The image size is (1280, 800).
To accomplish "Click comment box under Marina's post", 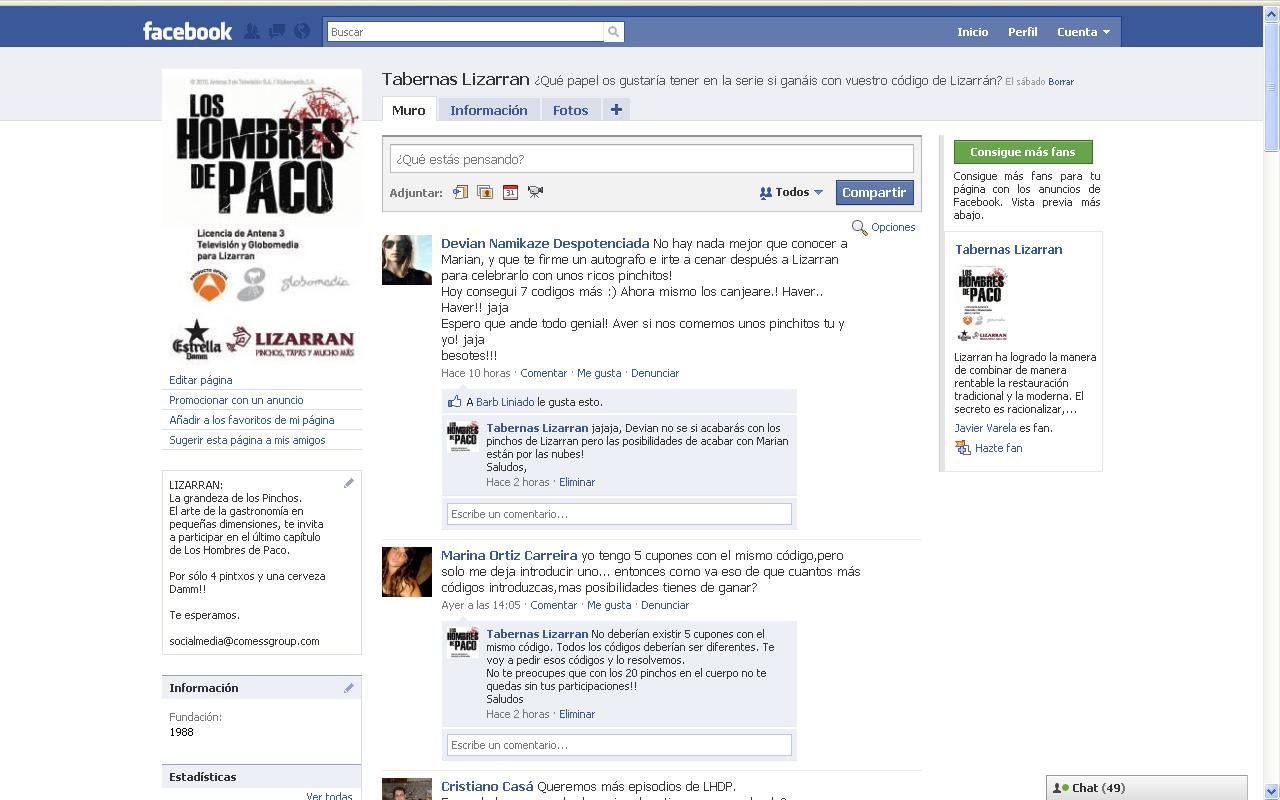I will point(619,745).
